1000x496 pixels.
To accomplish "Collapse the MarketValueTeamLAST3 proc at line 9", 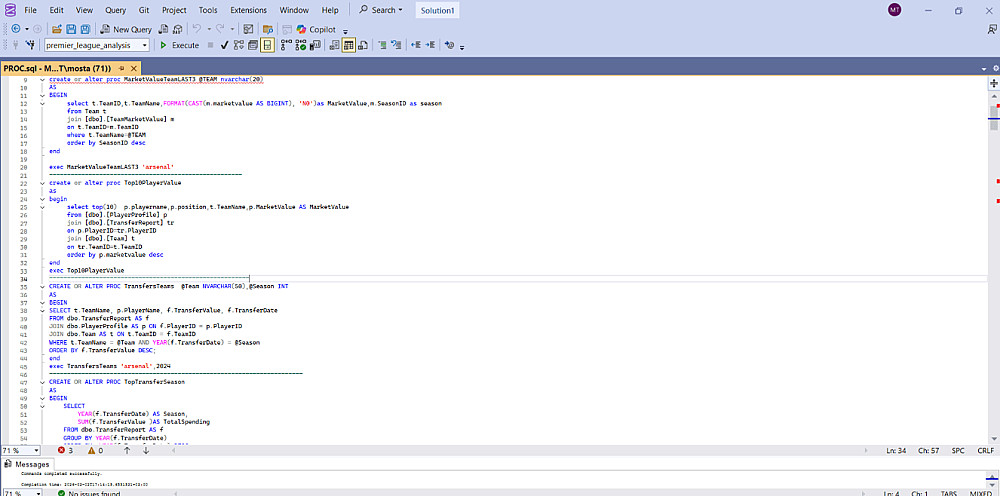I will tap(42, 80).
